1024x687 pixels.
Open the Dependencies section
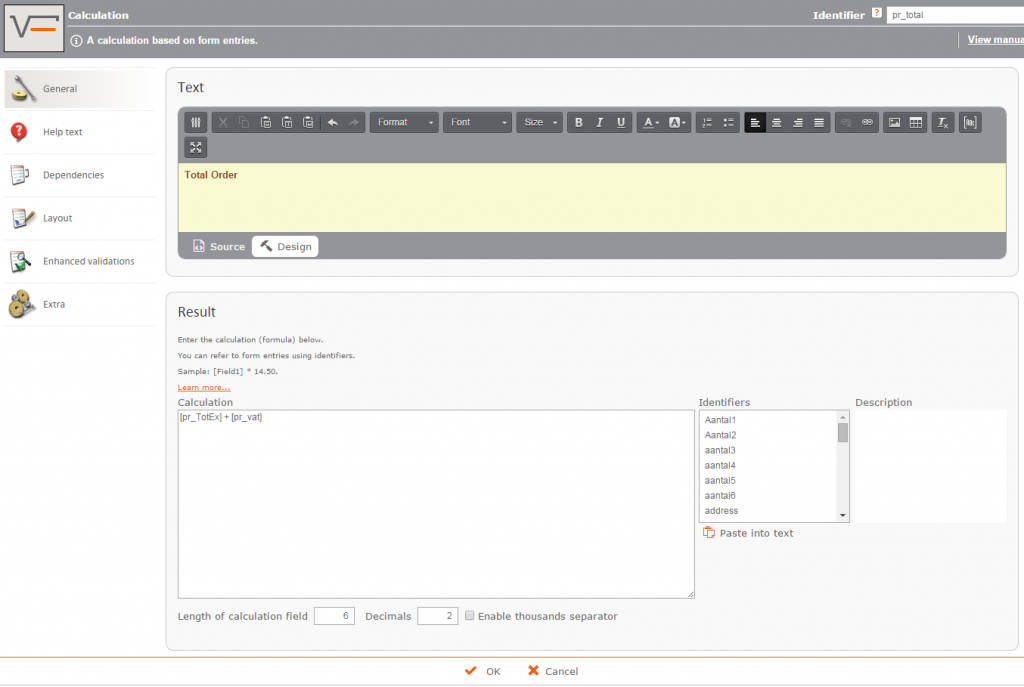[73, 175]
